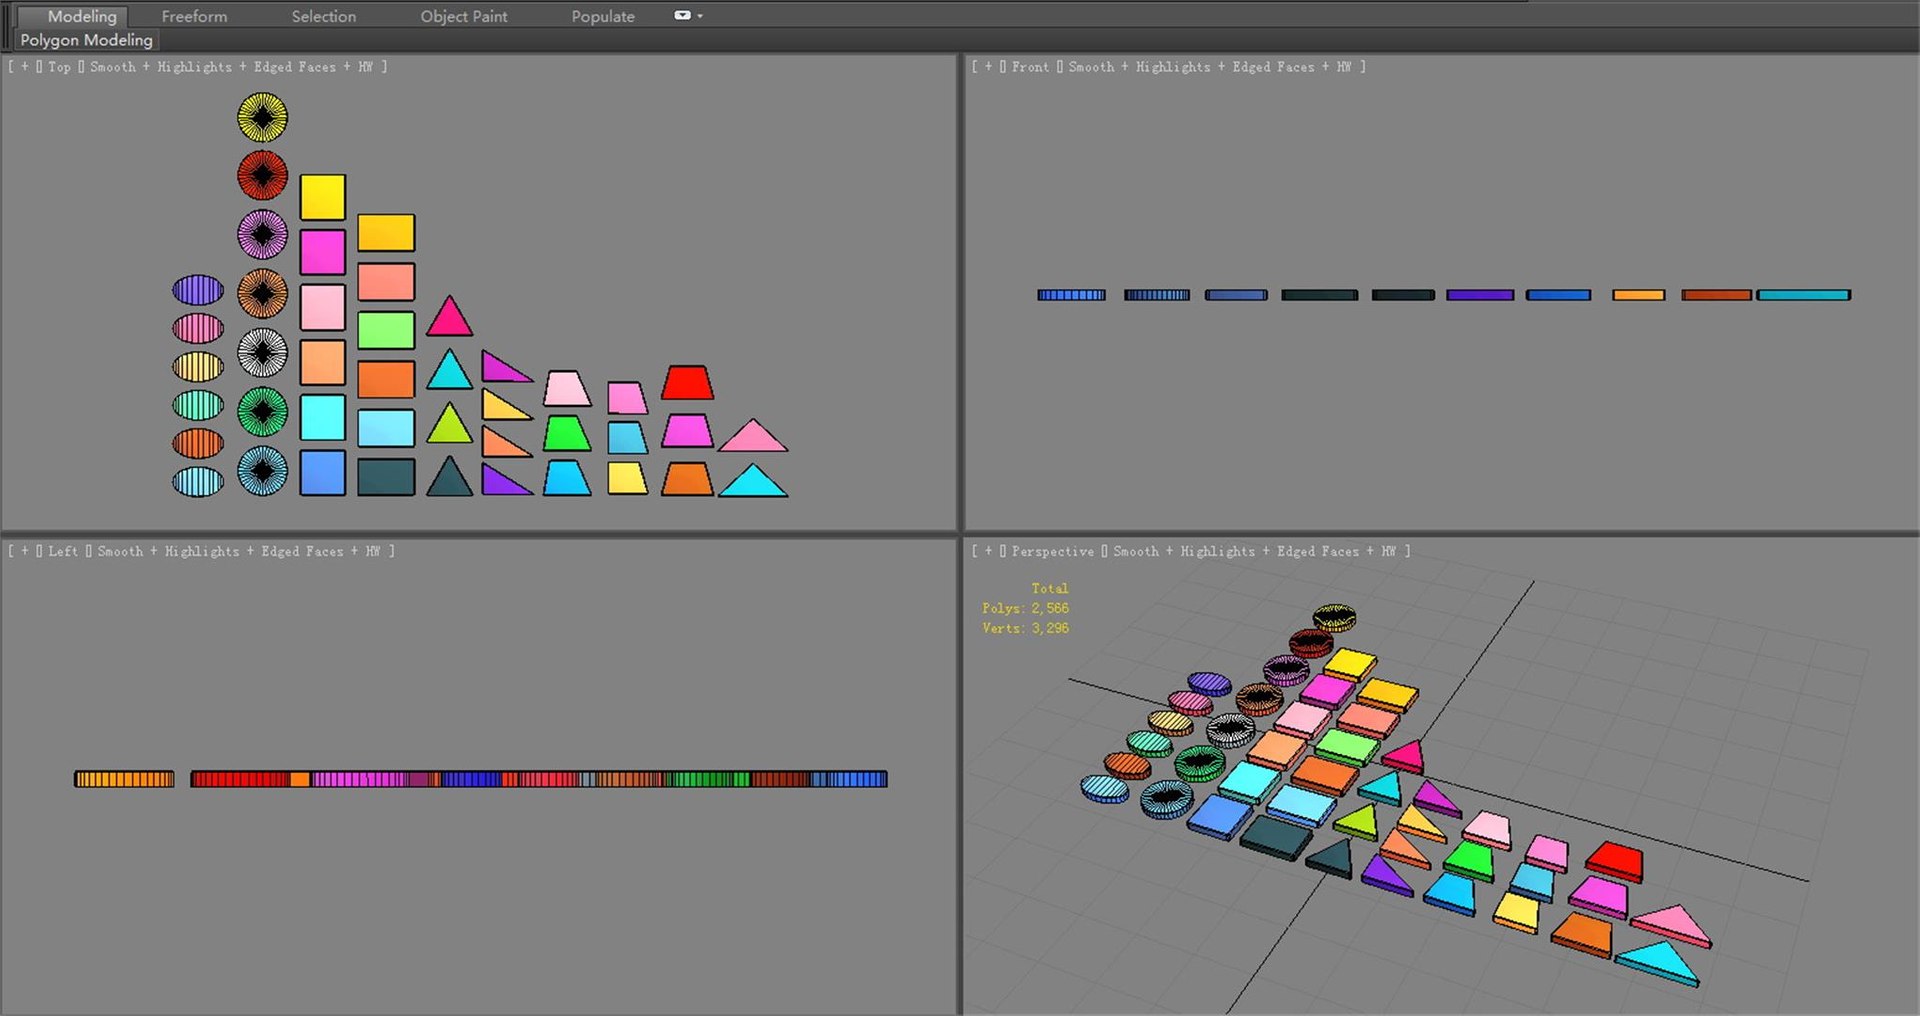Click the Total statistics heading
Viewport: 1920px width, 1016px height.
point(1050,589)
